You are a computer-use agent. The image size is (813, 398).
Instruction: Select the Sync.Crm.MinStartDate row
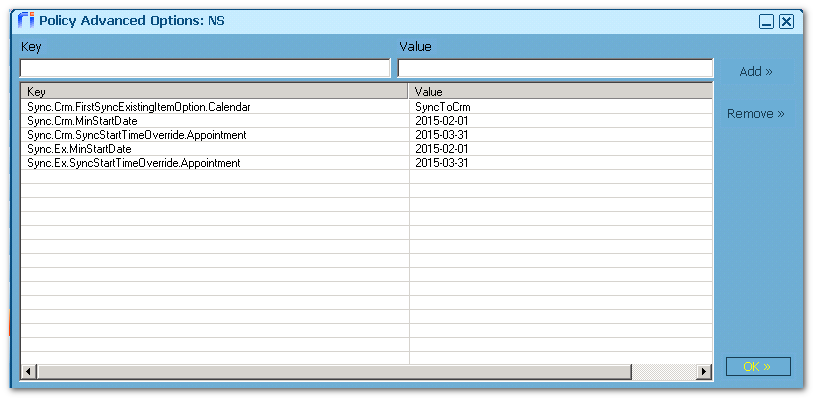(367, 121)
